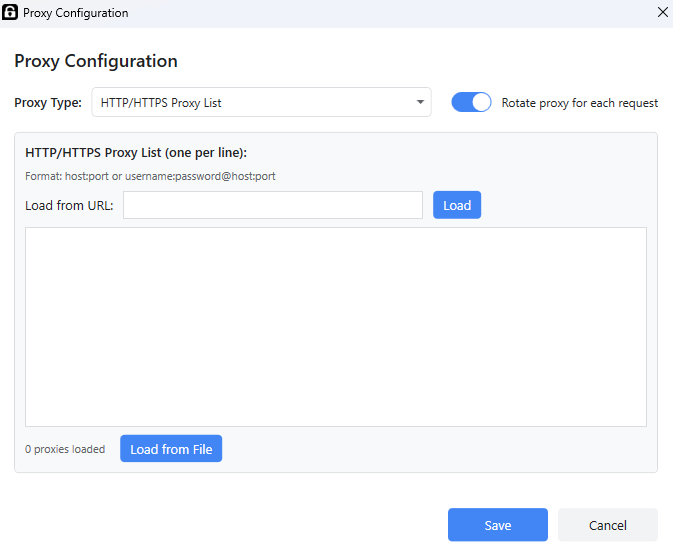
Task: Click inside the proxy list text area
Action: click(x=335, y=327)
